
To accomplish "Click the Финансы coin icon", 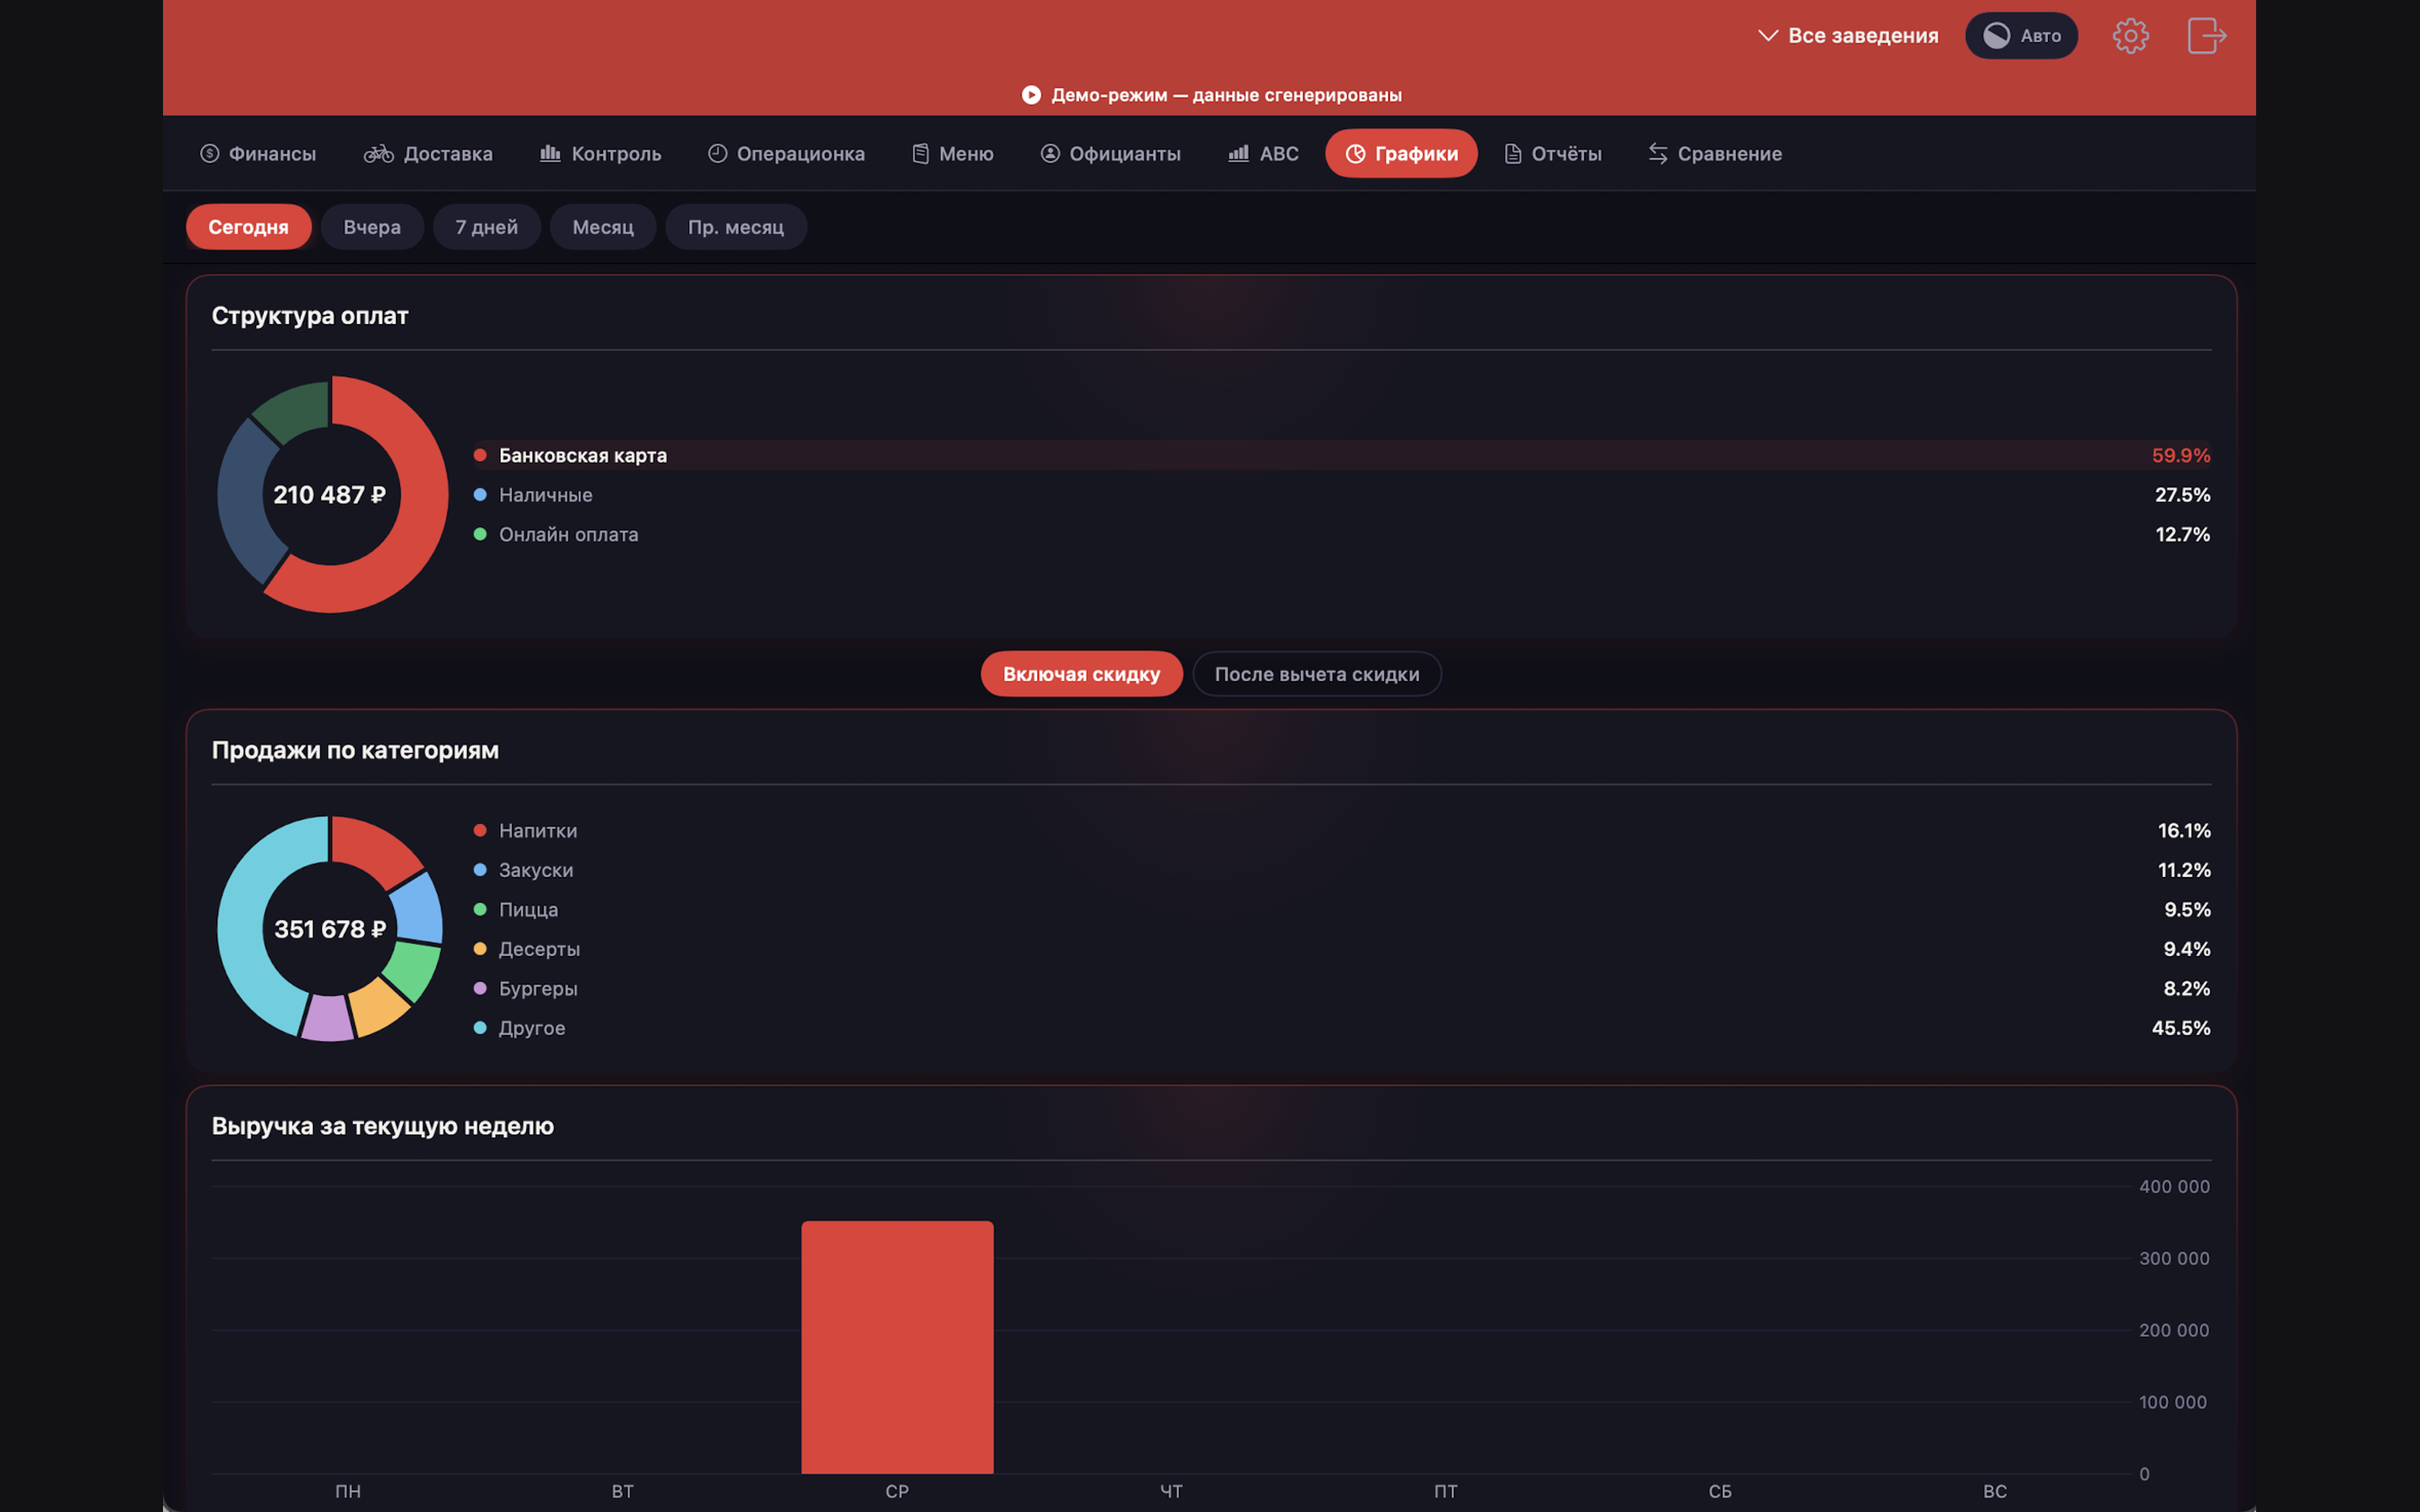I will [x=209, y=153].
